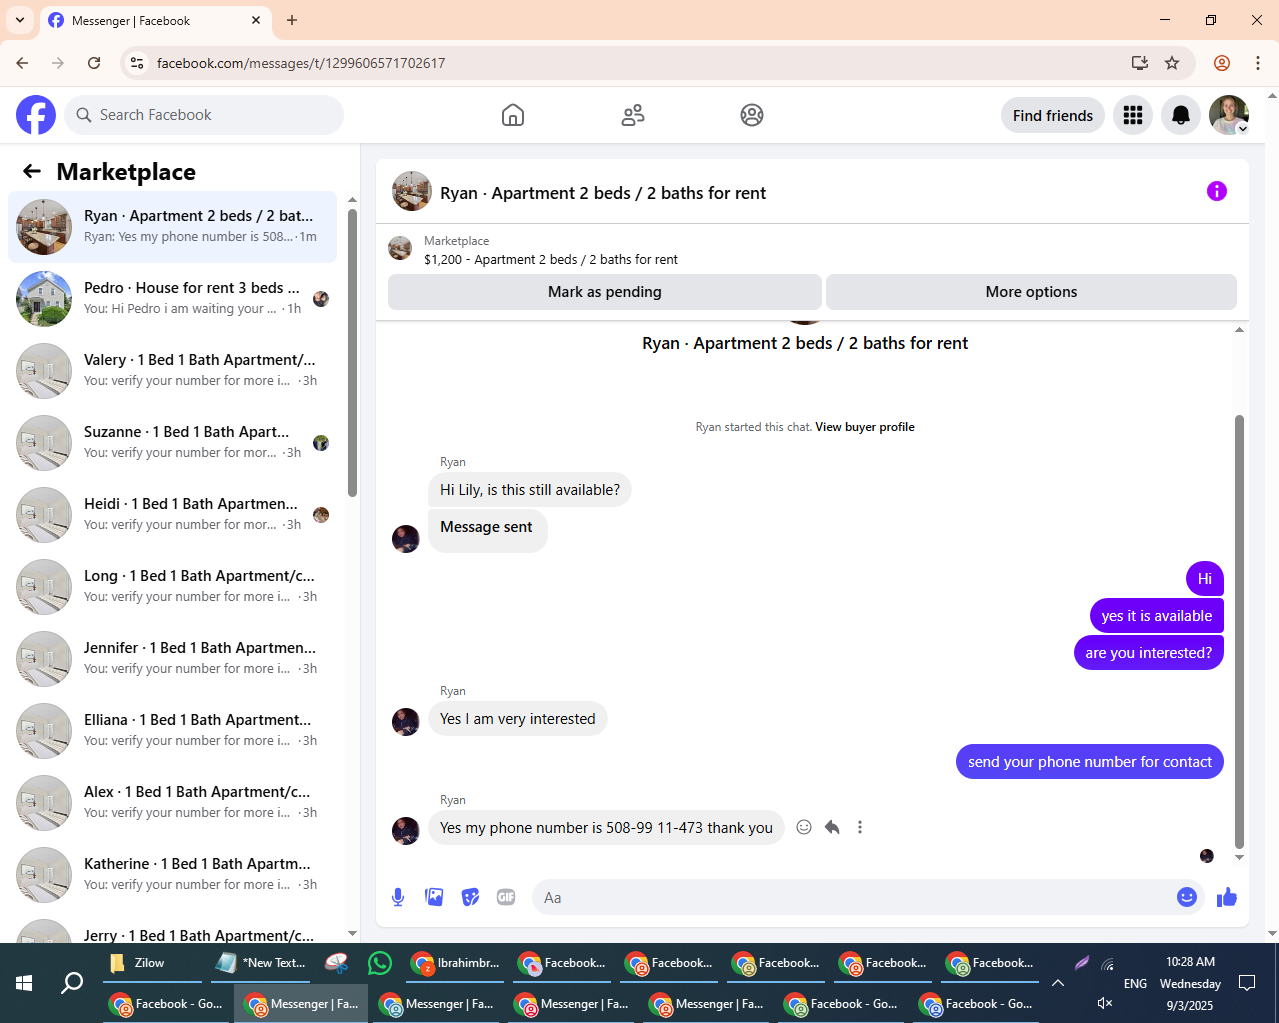View site information icon in address bar
Image resolution: width=1279 pixels, height=1023 pixels.
click(x=137, y=63)
